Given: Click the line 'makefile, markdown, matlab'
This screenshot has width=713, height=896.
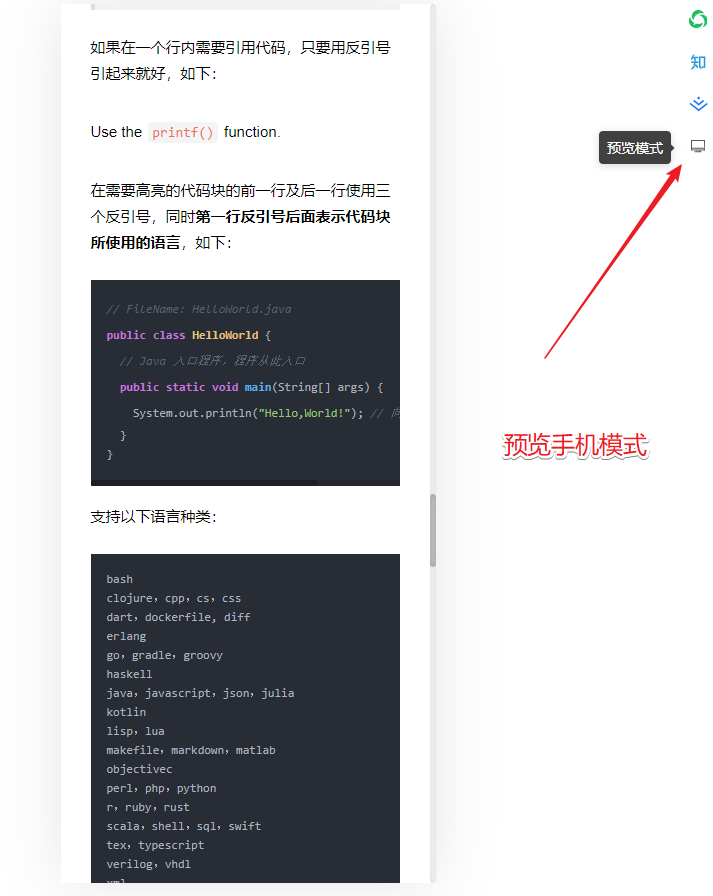Looking at the screenshot, I should click(191, 750).
